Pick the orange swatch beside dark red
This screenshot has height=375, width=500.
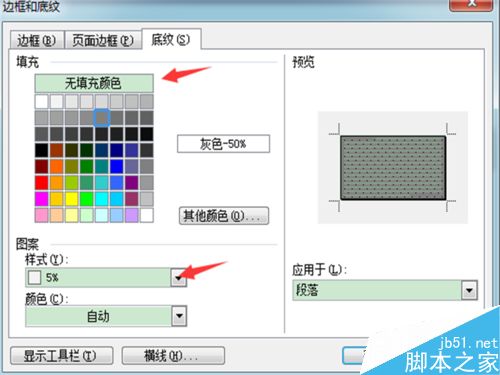click(57, 166)
